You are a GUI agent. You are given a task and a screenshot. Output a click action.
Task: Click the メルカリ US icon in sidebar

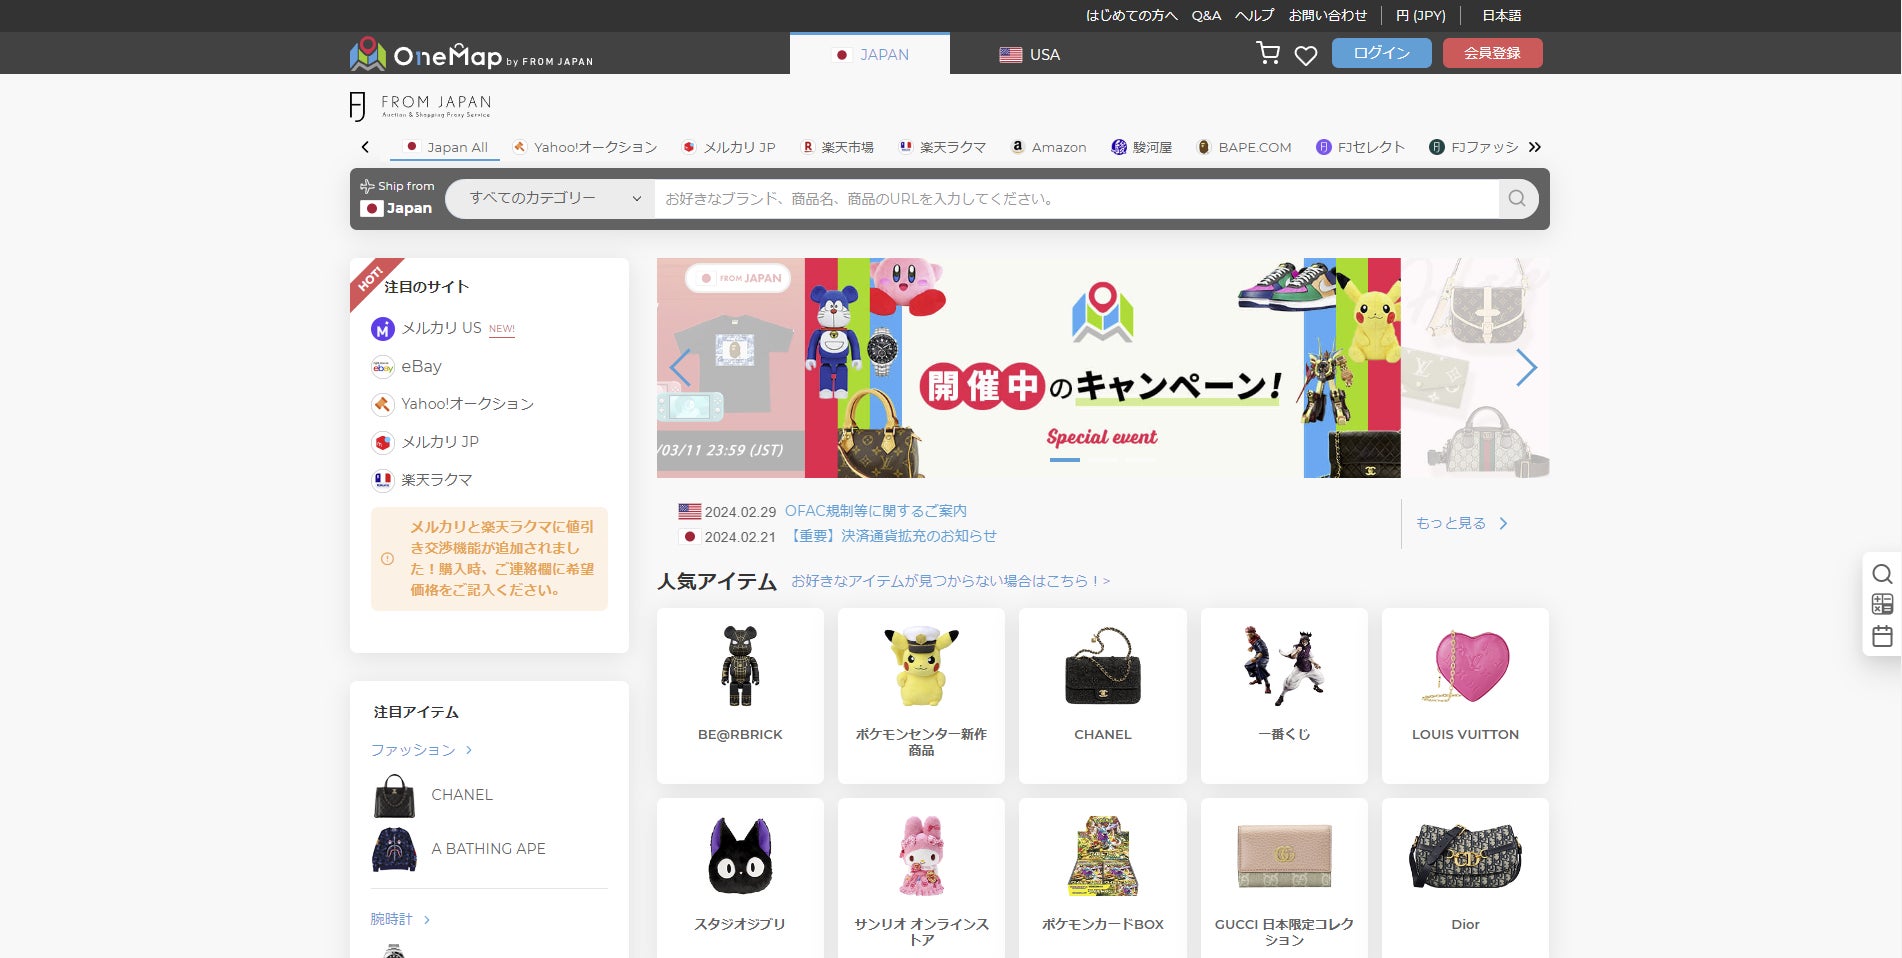pos(383,329)
